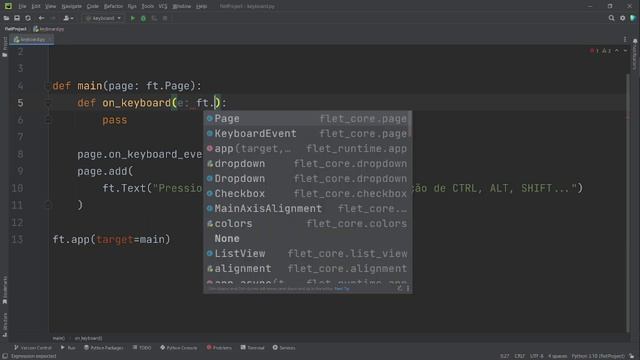The image size is (640, 360).
Task: Open the Window menu
Action: (x=182, y=6)
